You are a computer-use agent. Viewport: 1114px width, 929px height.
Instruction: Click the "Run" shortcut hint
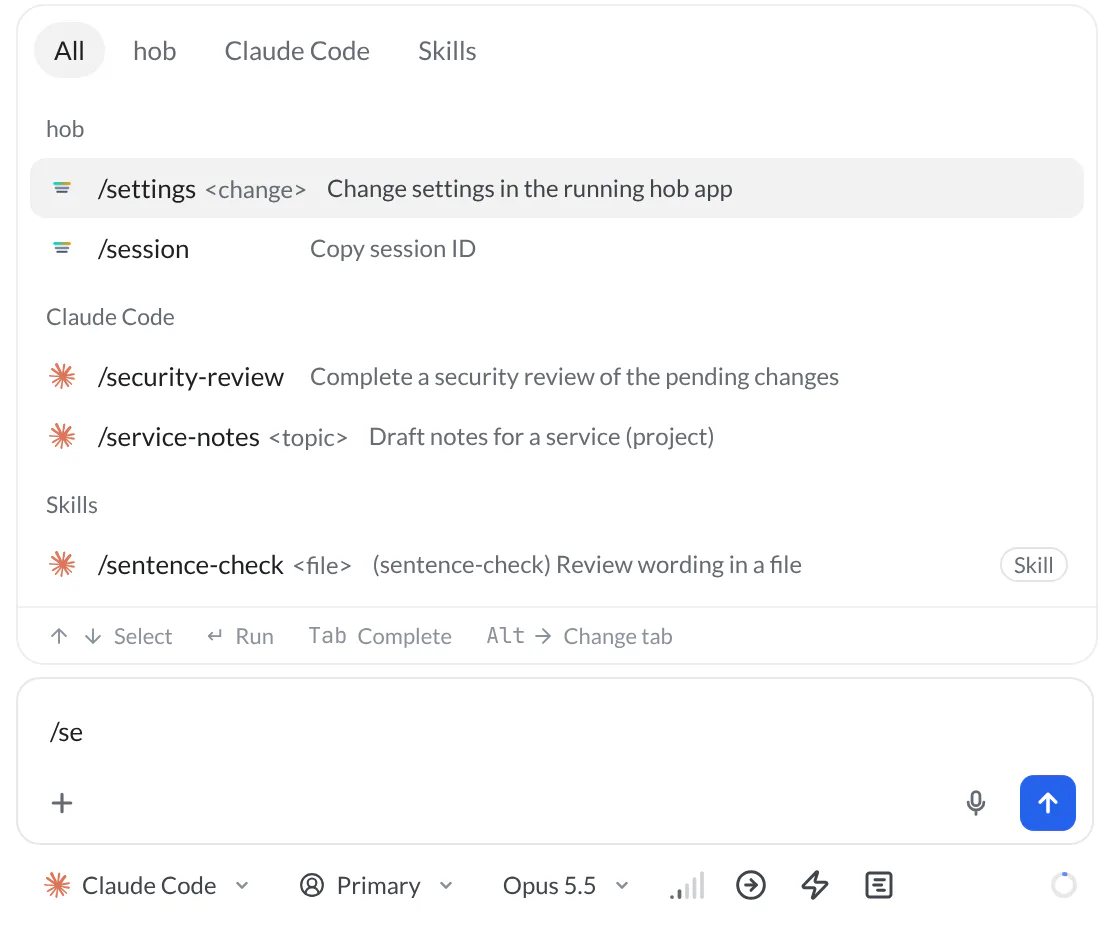tap(240, 636)
